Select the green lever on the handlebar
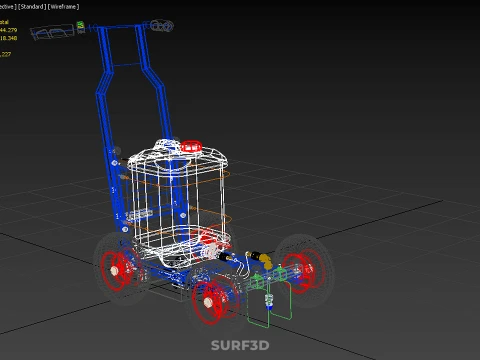 coord(80,25)
